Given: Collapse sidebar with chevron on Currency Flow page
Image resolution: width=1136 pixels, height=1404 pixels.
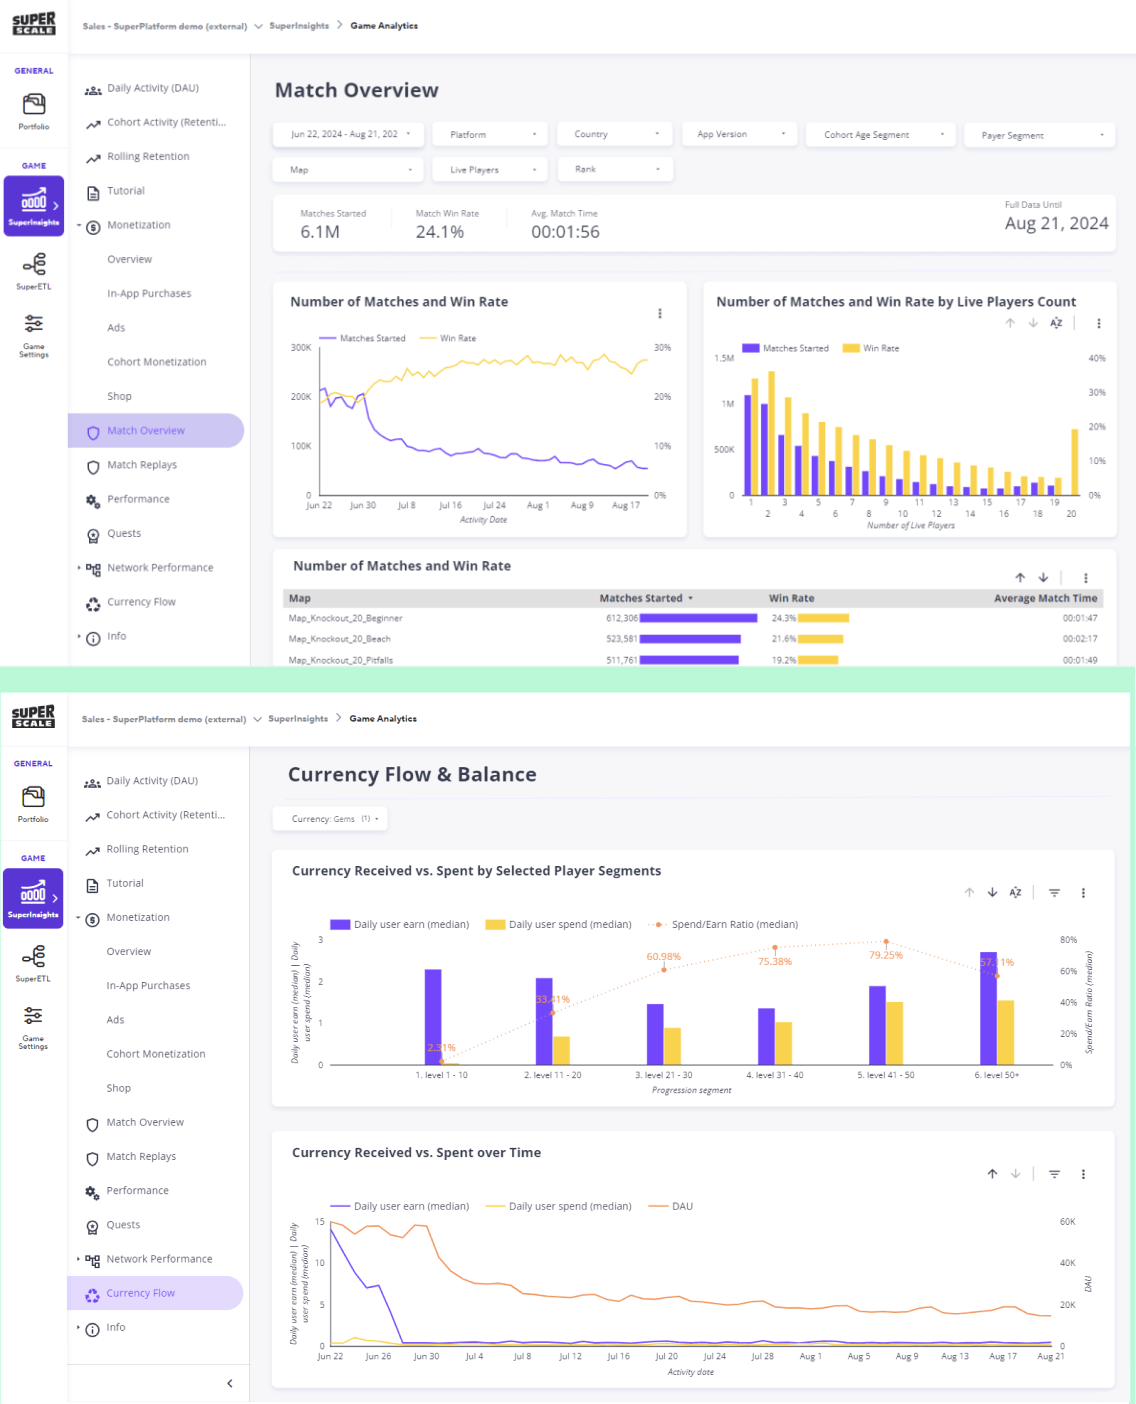Looking at the screenshot, I should [x=230, y=1383].
